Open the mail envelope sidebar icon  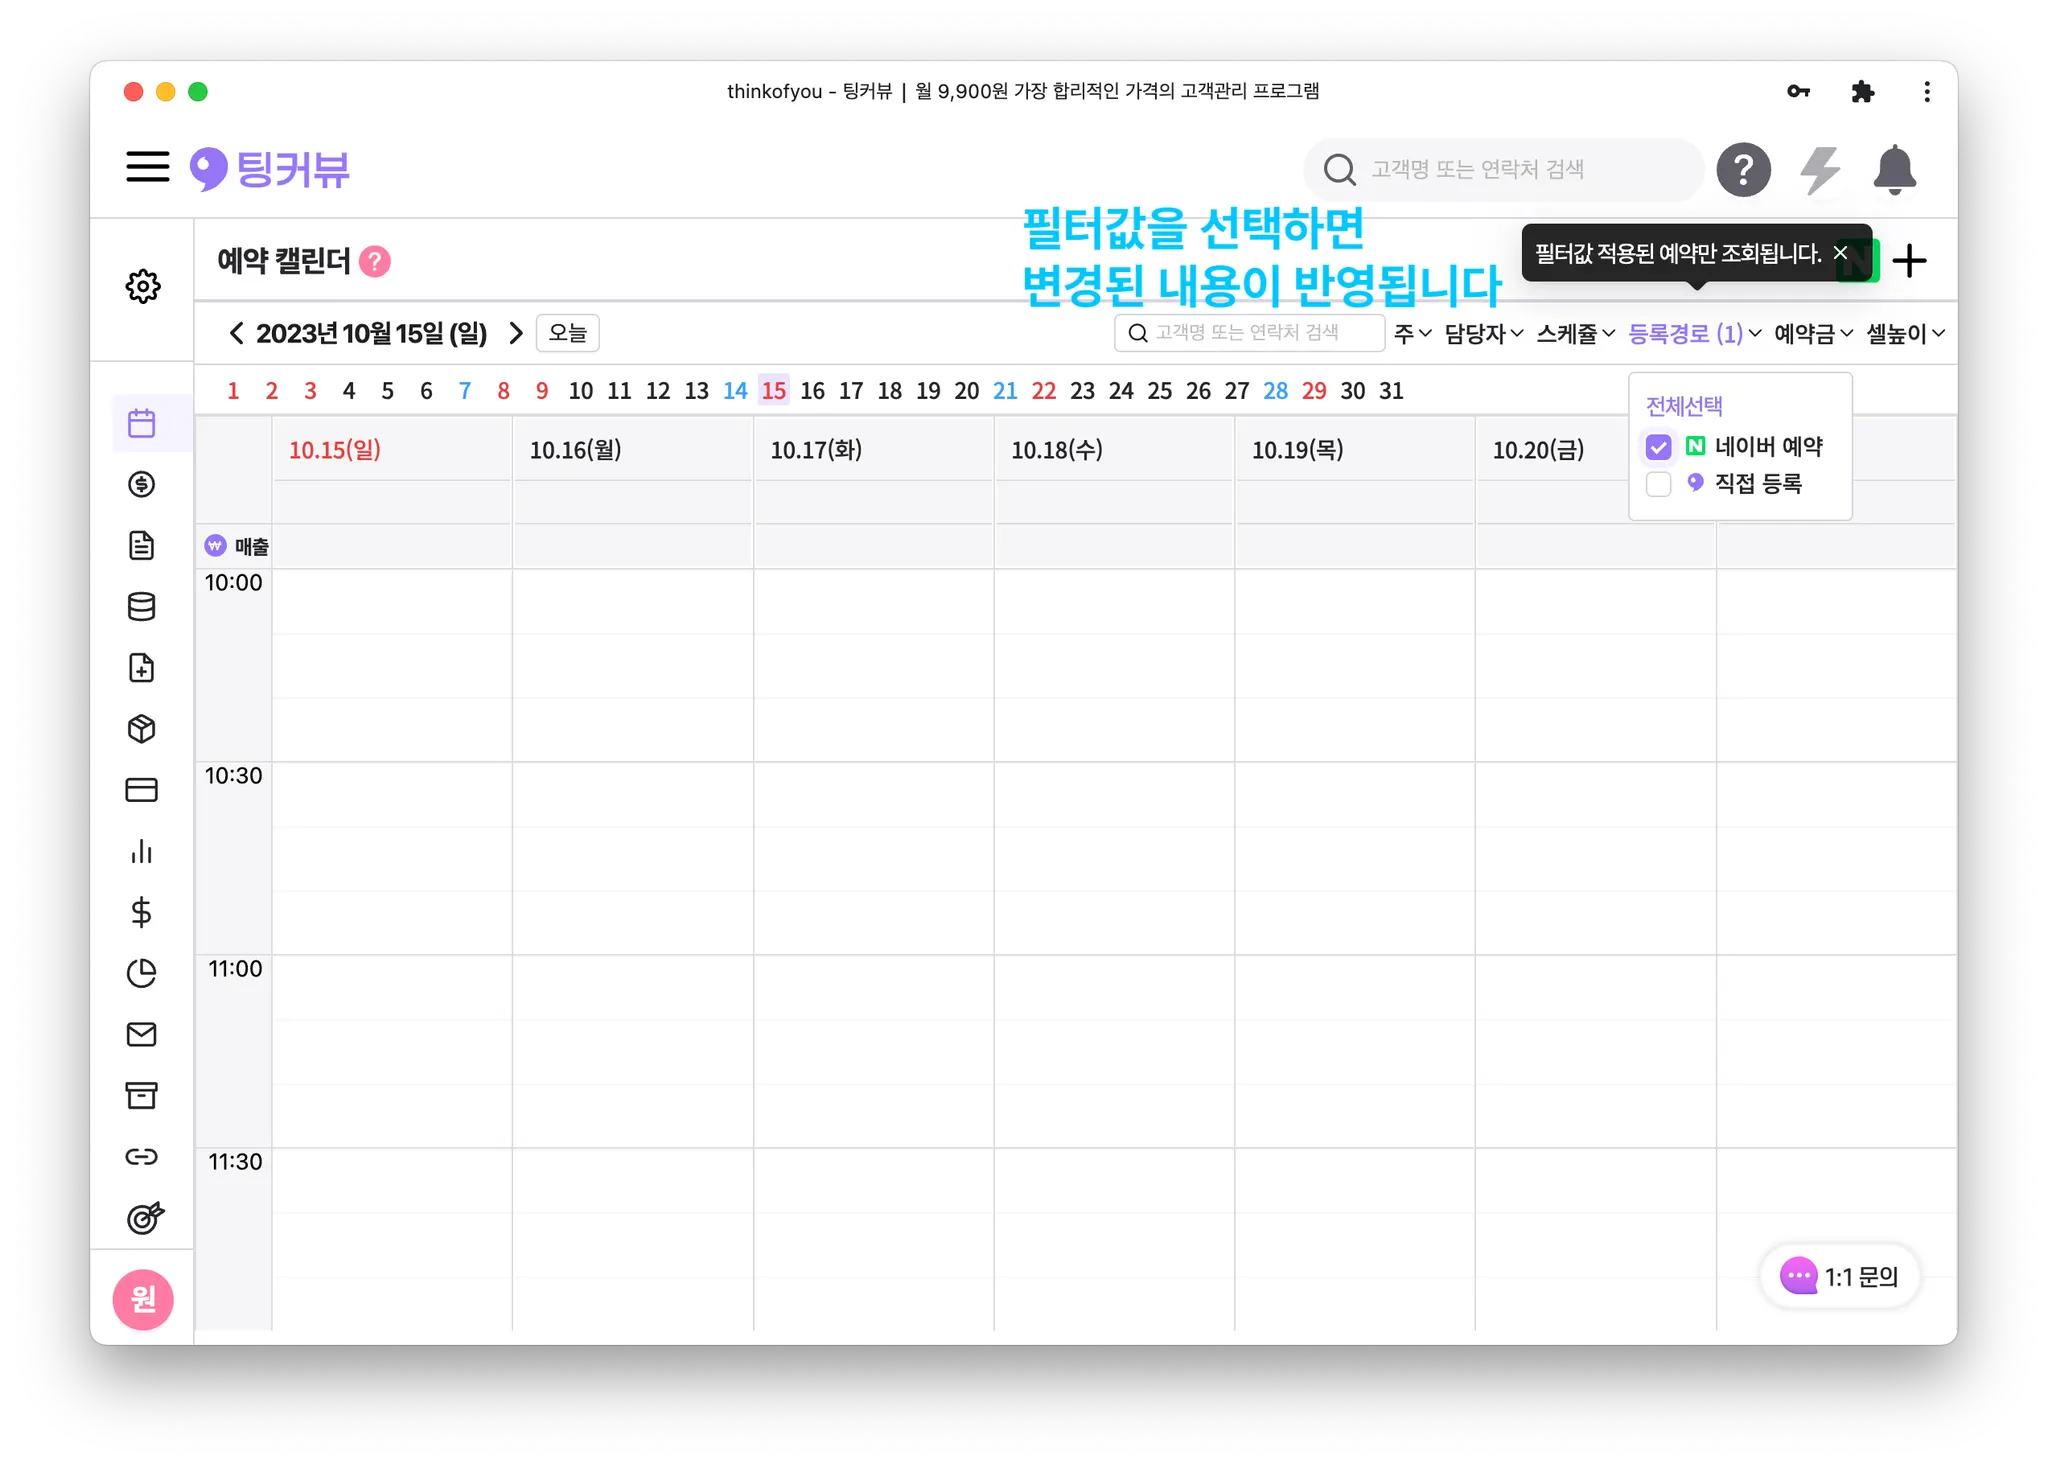tap(142, 1034)
